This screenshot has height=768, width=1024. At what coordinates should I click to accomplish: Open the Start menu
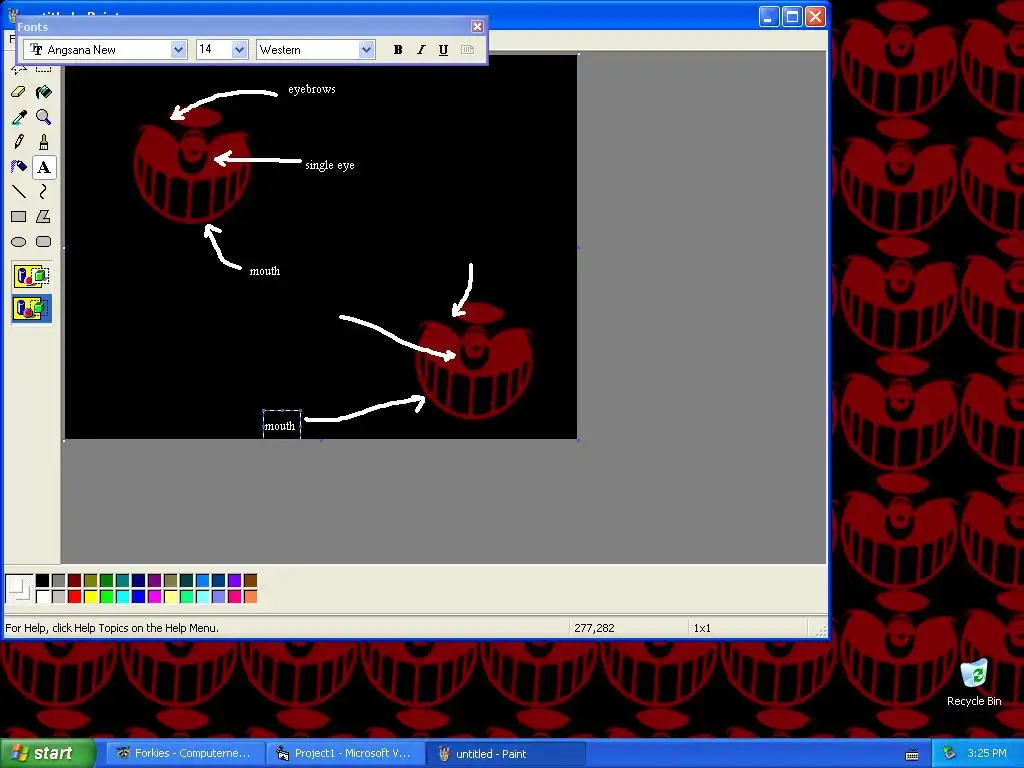47,753
